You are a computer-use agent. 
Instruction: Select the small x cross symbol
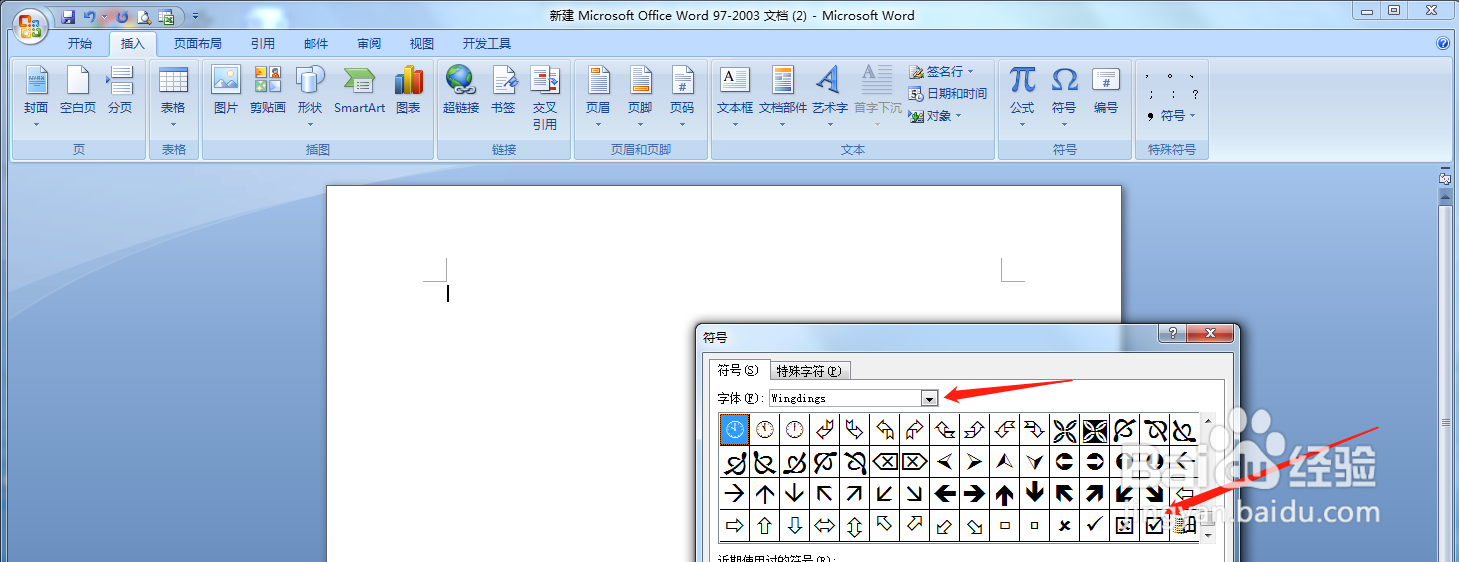click(x=1065, y=525)
